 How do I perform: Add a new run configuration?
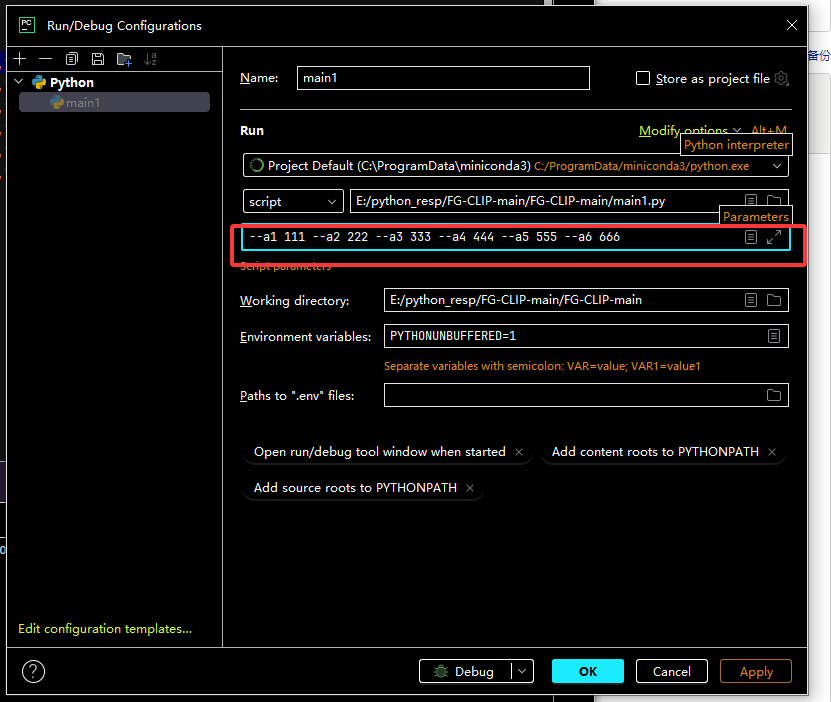[x=20, y=59]
